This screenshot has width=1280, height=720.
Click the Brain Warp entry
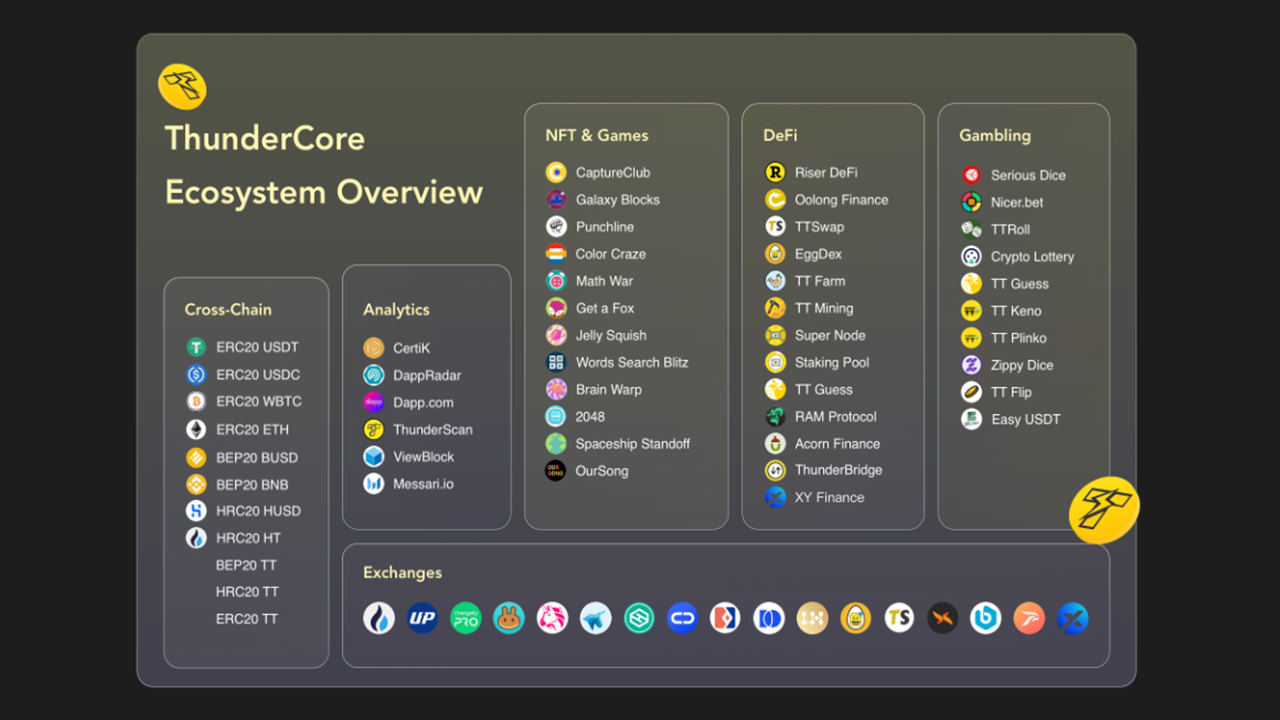pyautogui.click(x=594, y=389)
